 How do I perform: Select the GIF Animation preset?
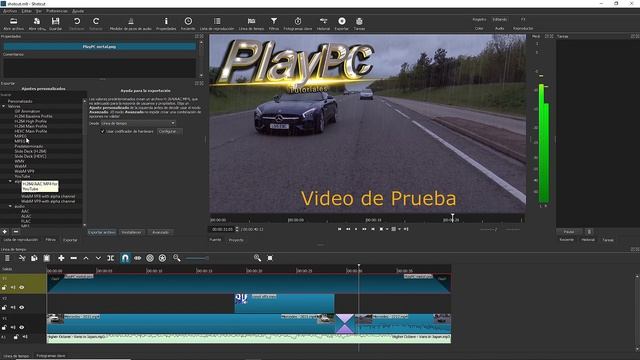27,111
